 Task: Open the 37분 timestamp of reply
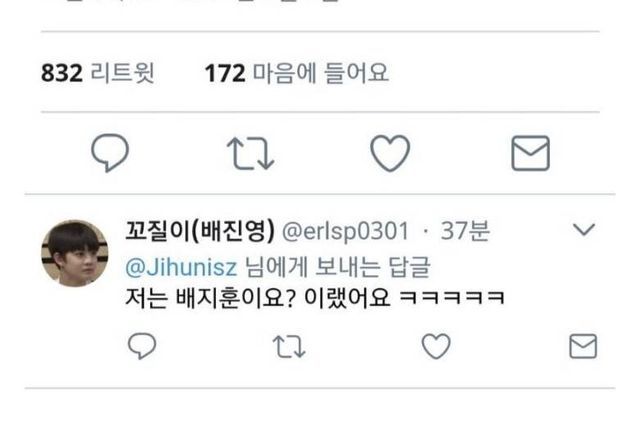pyautogui.click(x=465, y=230)
